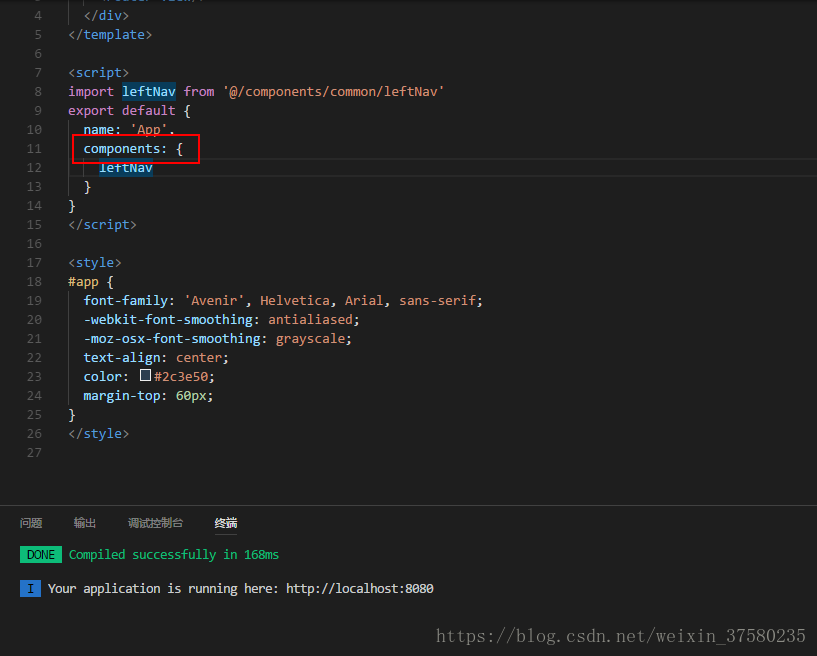The width and height of the screenshot is (817, 656).
Task: Click line number 27 in the gutter
Action: tap(34, 453)
